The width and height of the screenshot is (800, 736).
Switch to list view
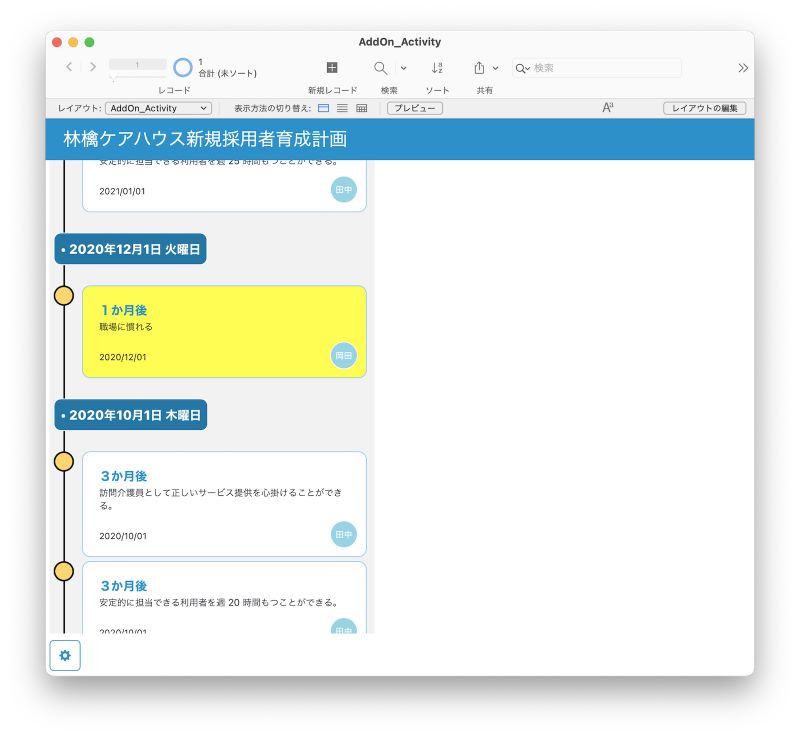pyautogui.click(x=342, y=108)
